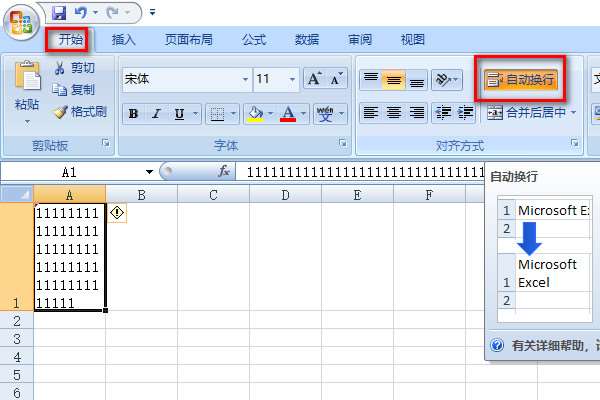The width and height of the screenshot is (600, 400).
Task: Click the 宋体 font name box
Action: click(182, 79)
